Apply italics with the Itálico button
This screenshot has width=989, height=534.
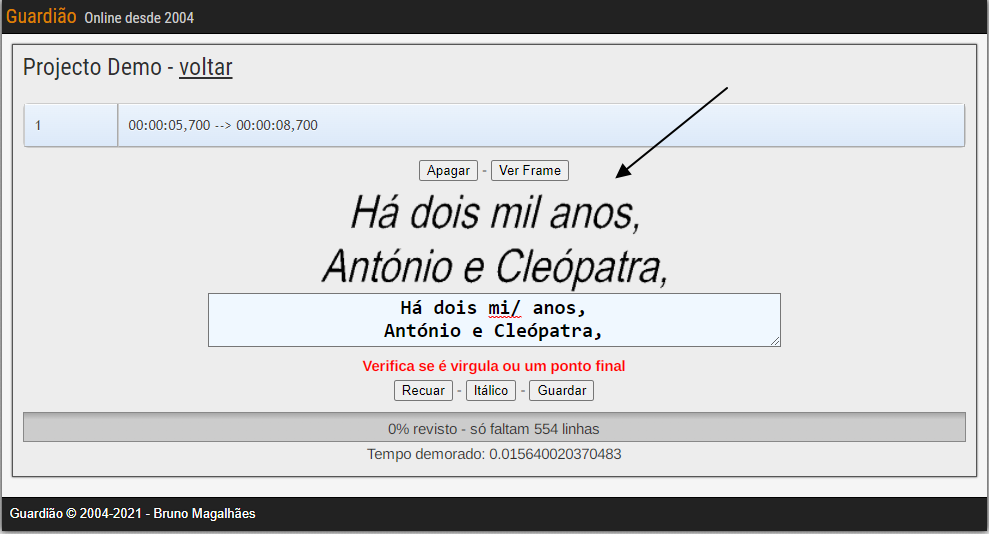coord(490,391)
